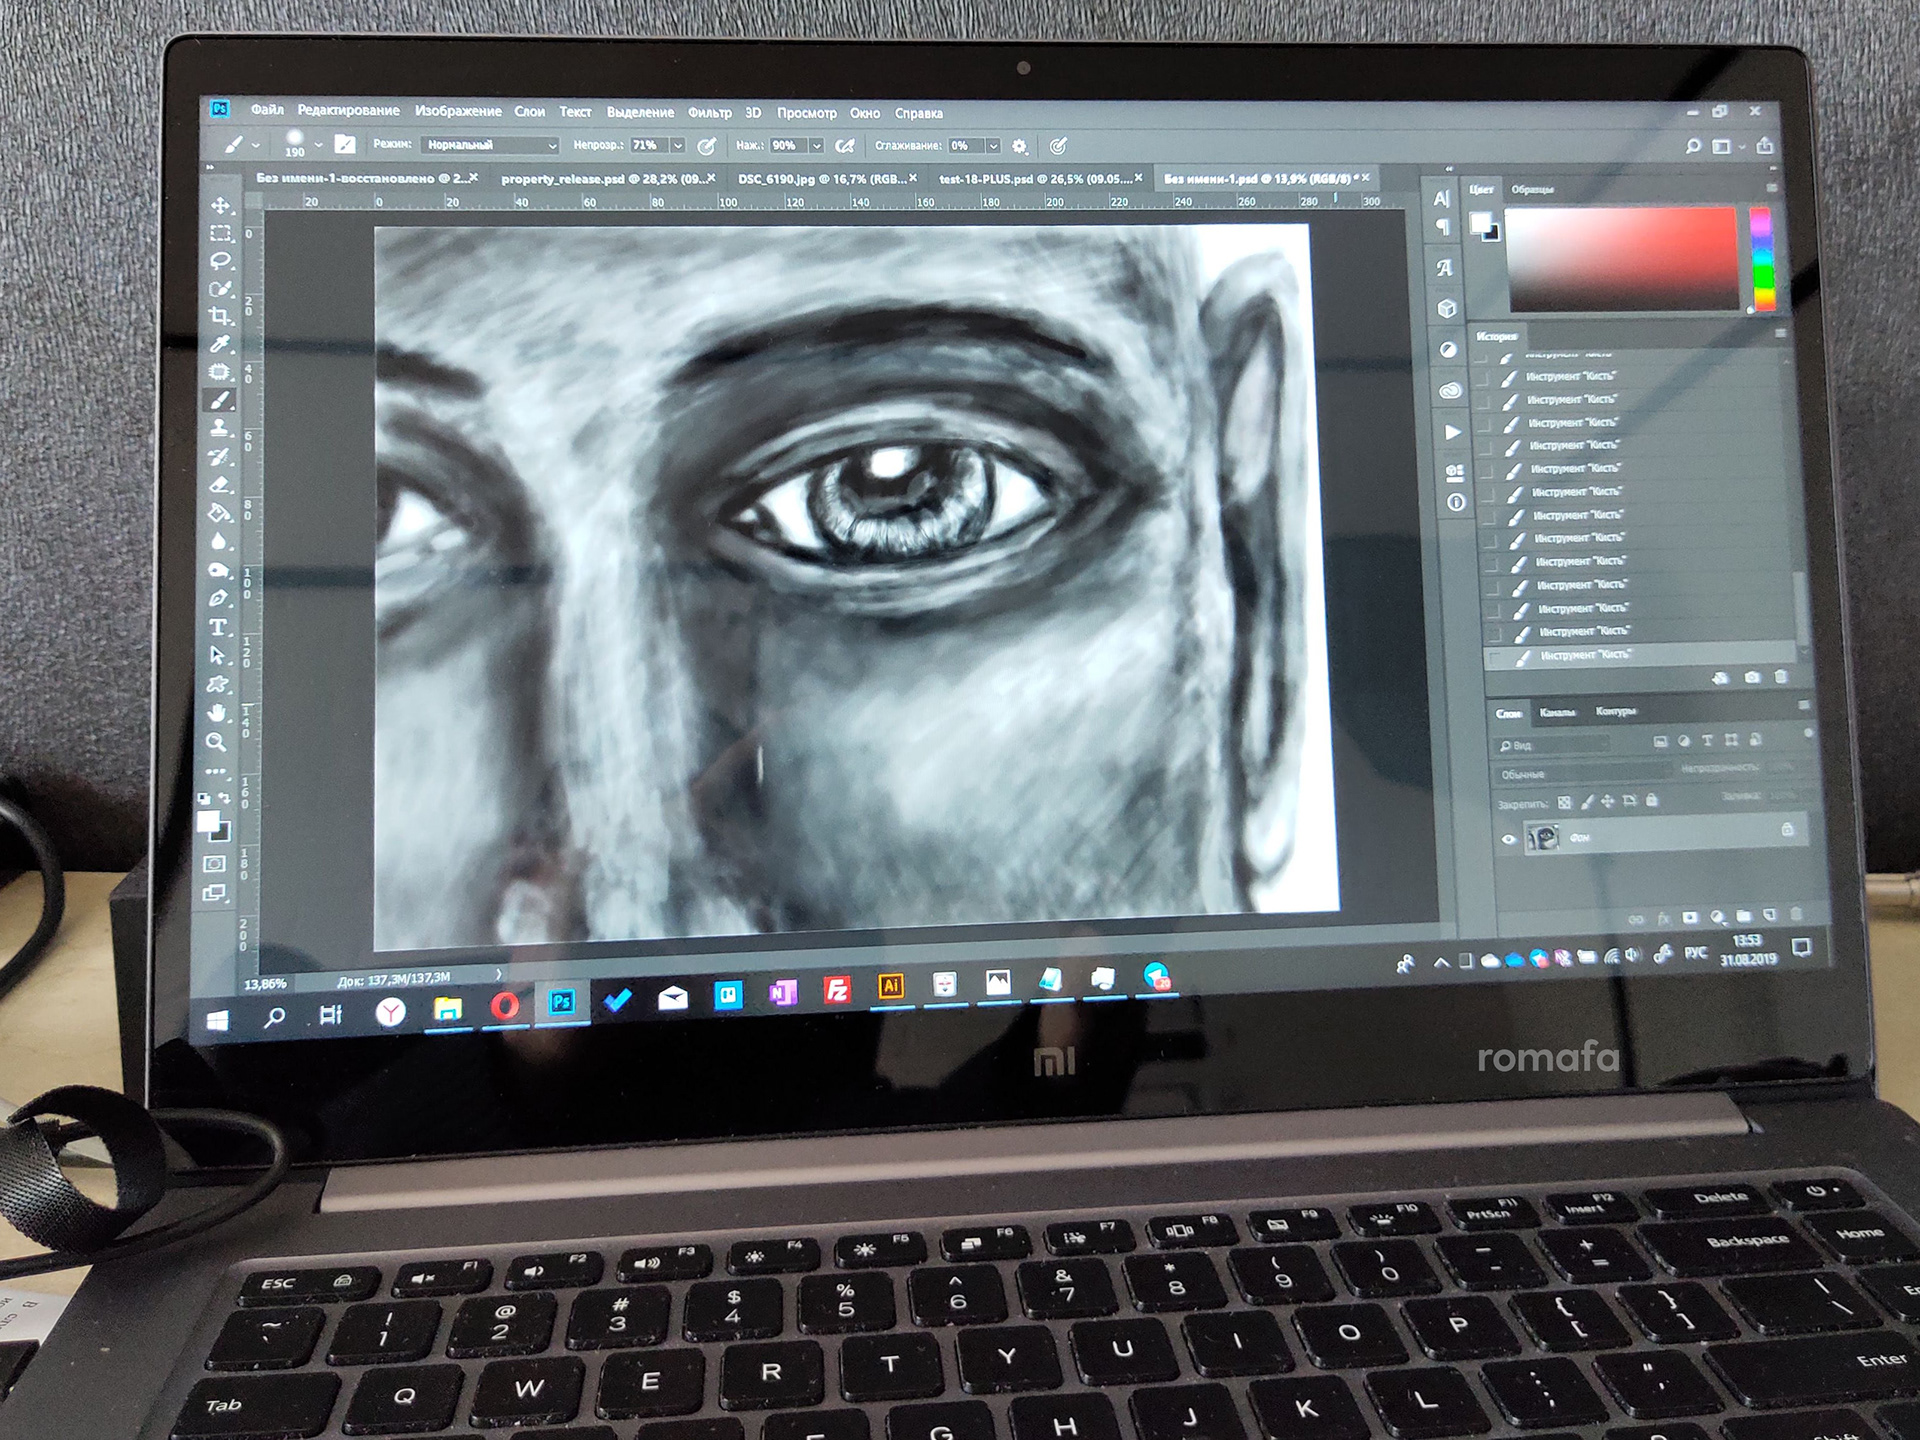Open the brush preset picker arrow

tap(318, 145)
